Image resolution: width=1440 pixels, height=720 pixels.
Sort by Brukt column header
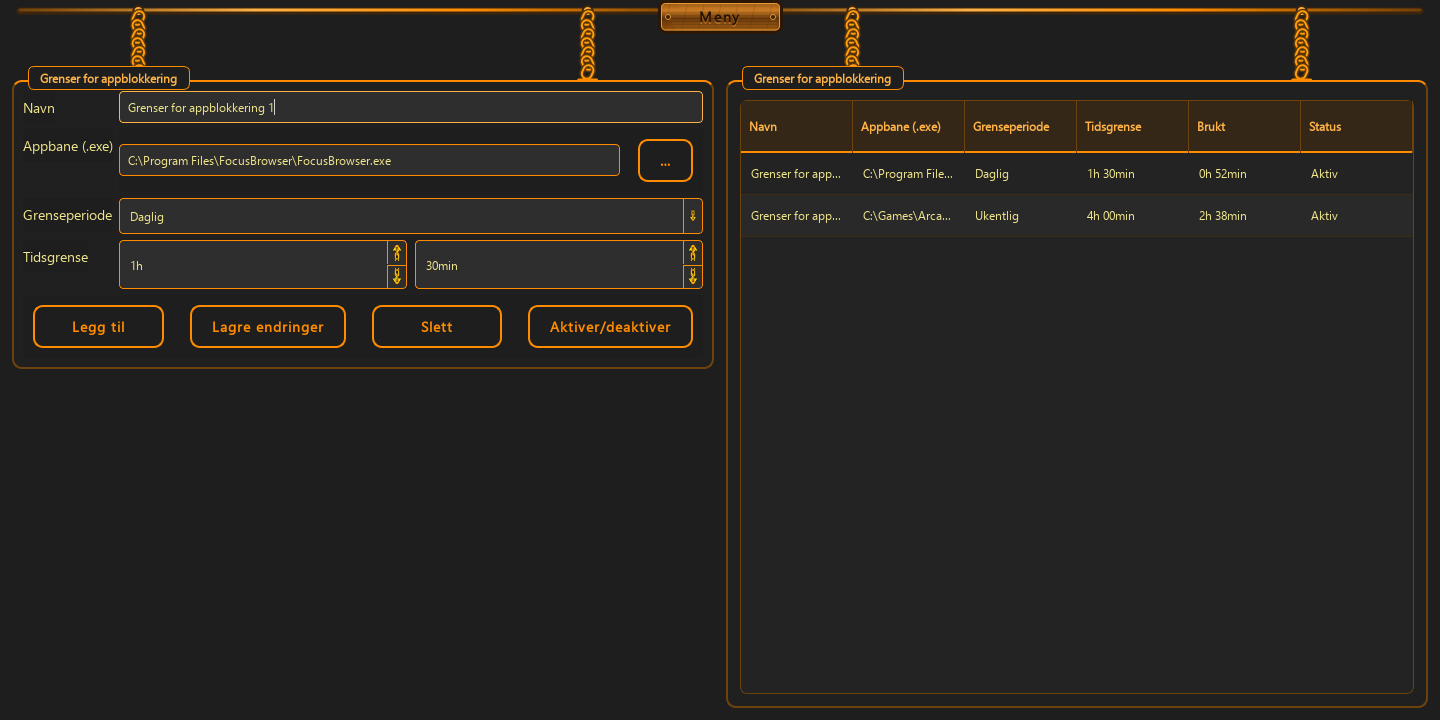(x=1245, y=126)
